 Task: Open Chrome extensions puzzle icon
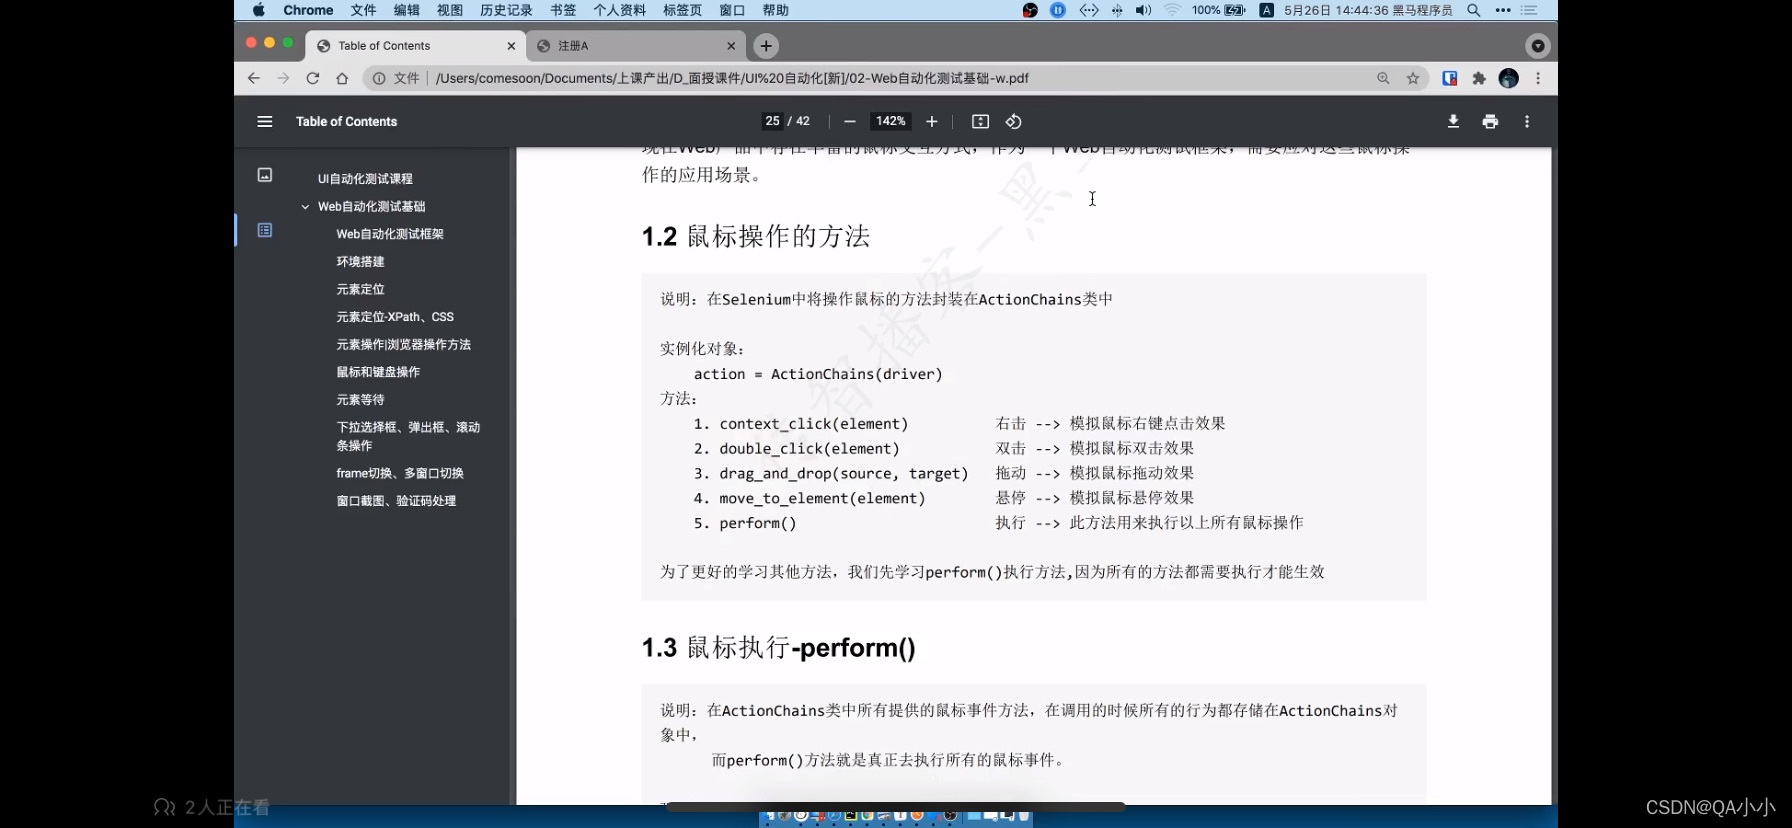point(1479,78)
